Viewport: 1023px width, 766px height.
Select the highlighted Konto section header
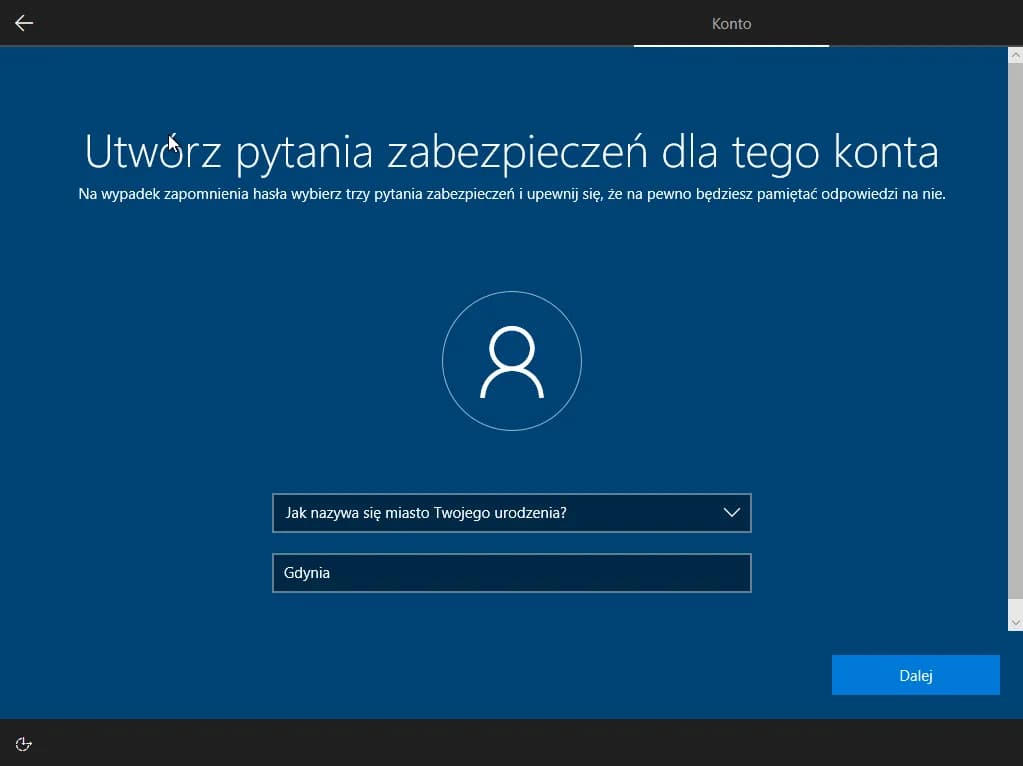pyautogui.click(x=731, y=23)
